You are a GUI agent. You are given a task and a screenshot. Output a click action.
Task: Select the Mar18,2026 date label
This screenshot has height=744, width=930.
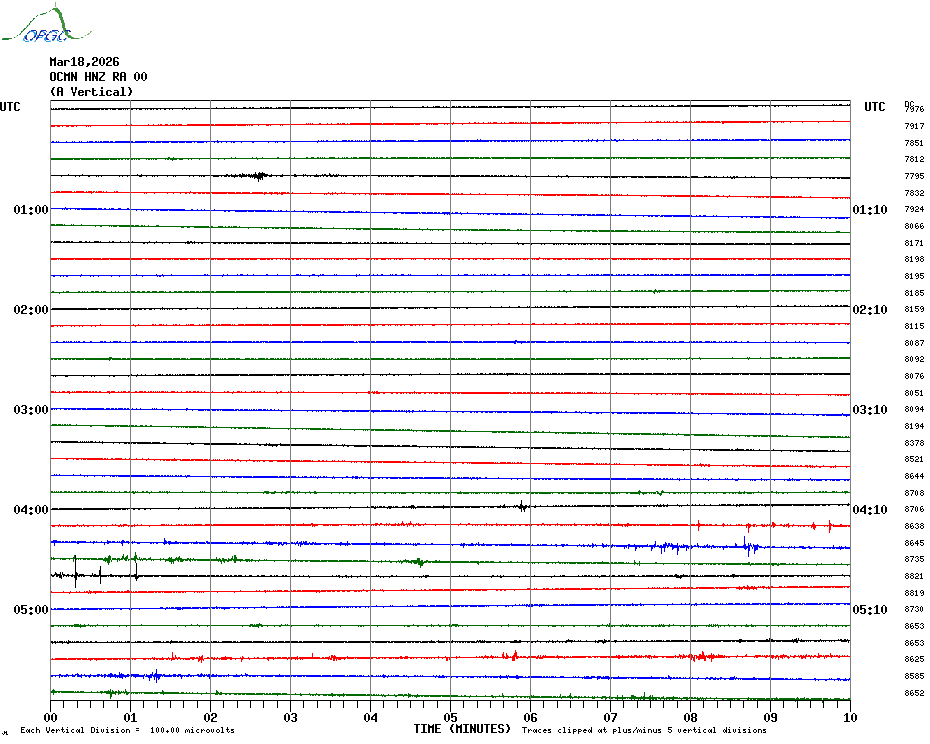(x=84, y=62)
